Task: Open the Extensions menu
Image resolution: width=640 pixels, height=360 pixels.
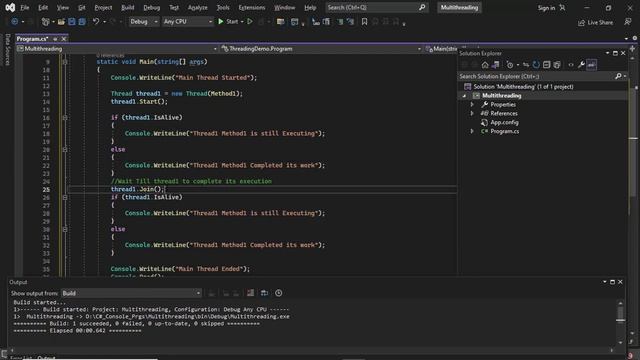Action: pos(251,7)
